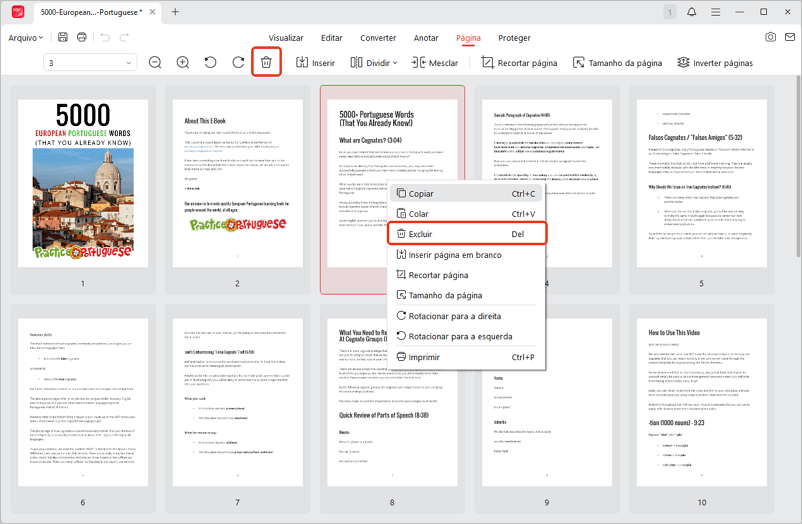This screenshot has height=524, width=802.
Task: Choose Tamanho da página in context menu
Action: pyautogui.click(x=466, y=295)
